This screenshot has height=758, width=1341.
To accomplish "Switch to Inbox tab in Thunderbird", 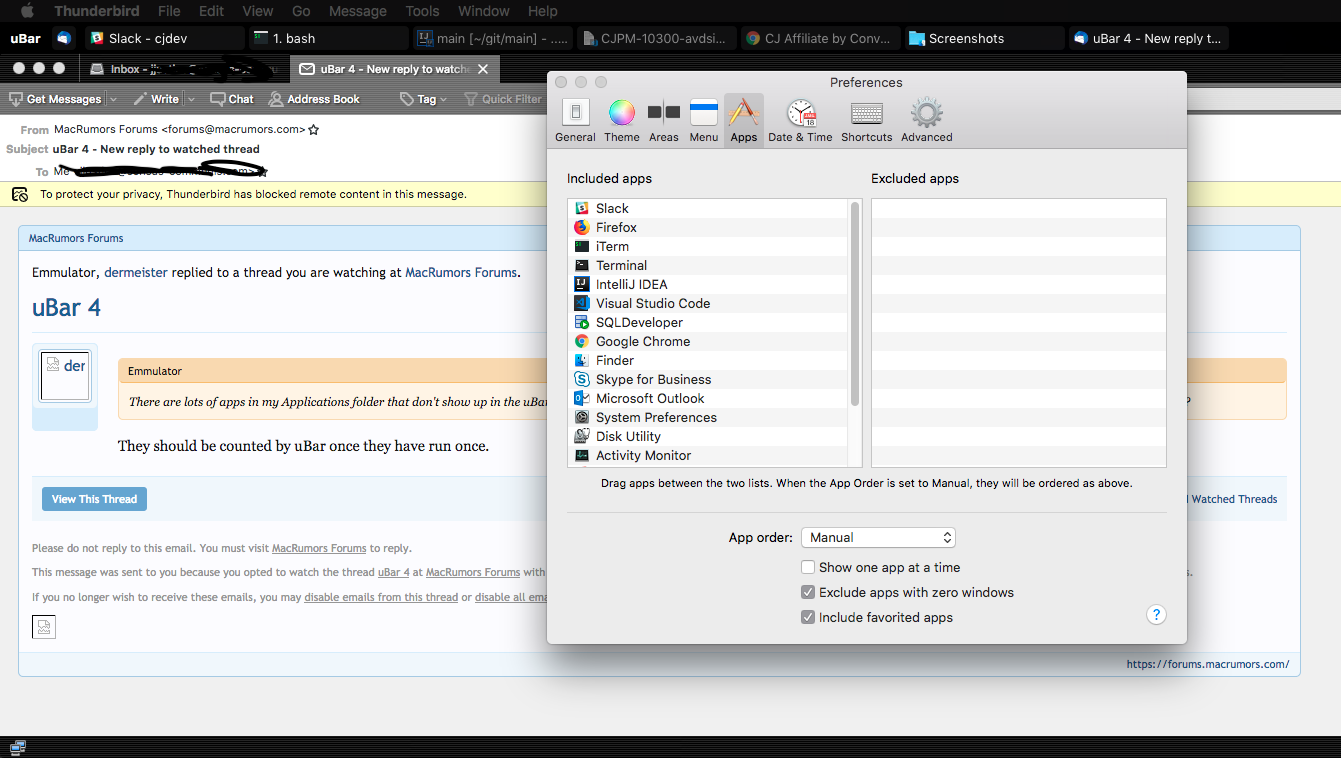I will (x=184, y=69).
